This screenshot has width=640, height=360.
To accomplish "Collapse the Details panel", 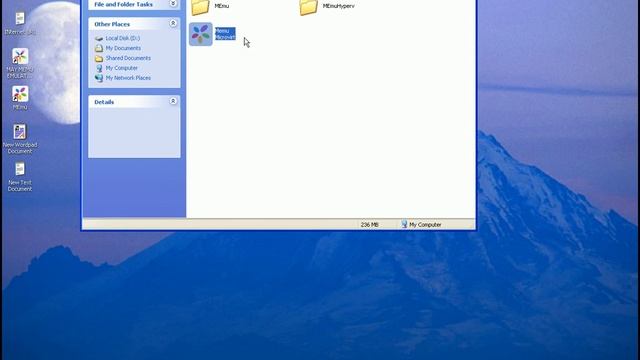I will pos(173,101).
